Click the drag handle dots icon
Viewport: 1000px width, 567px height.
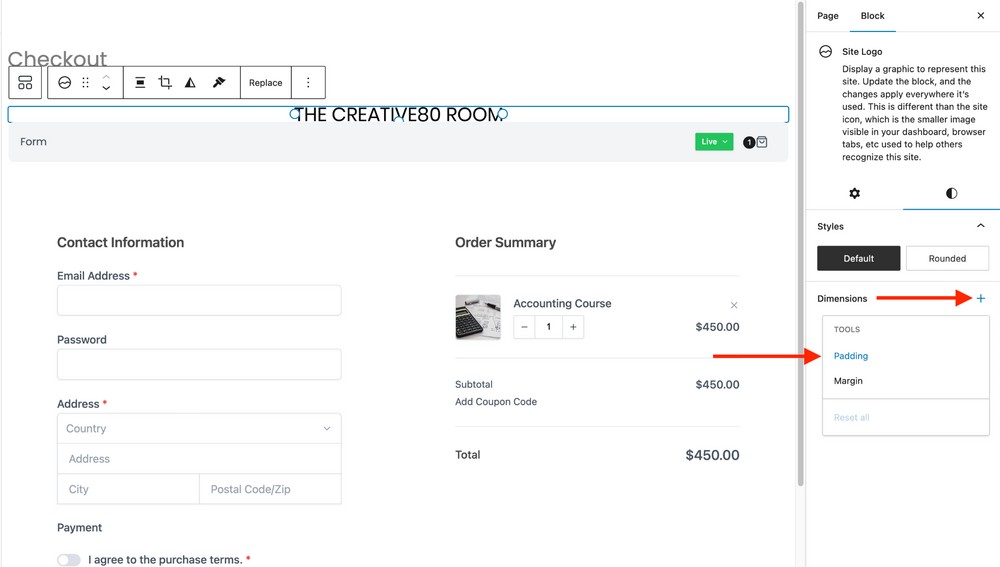coord(86,83)
